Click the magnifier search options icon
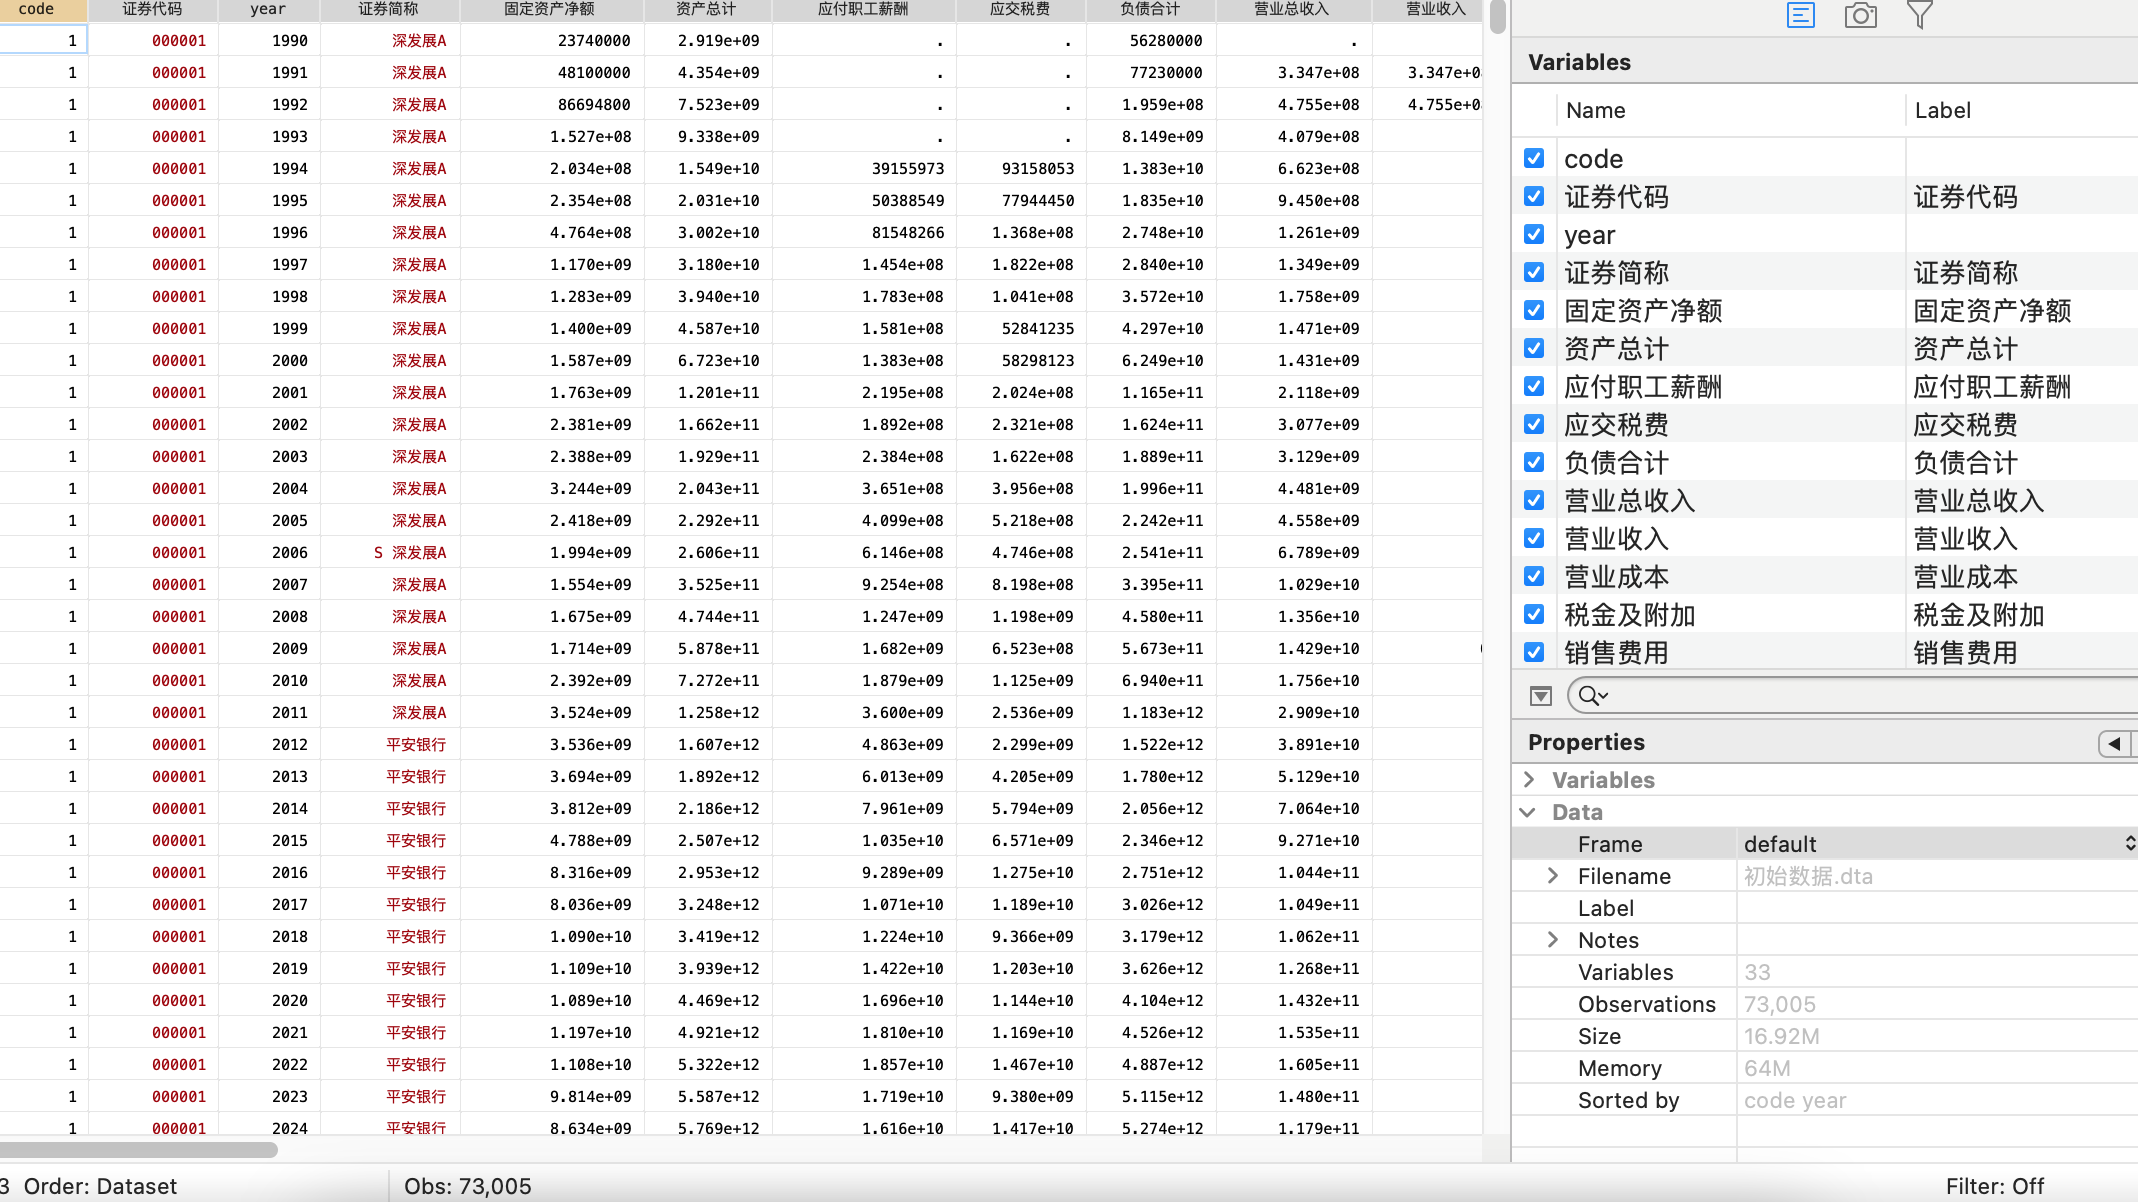The width and height of the screenshot is (2138, 1202). [1593, 696]
